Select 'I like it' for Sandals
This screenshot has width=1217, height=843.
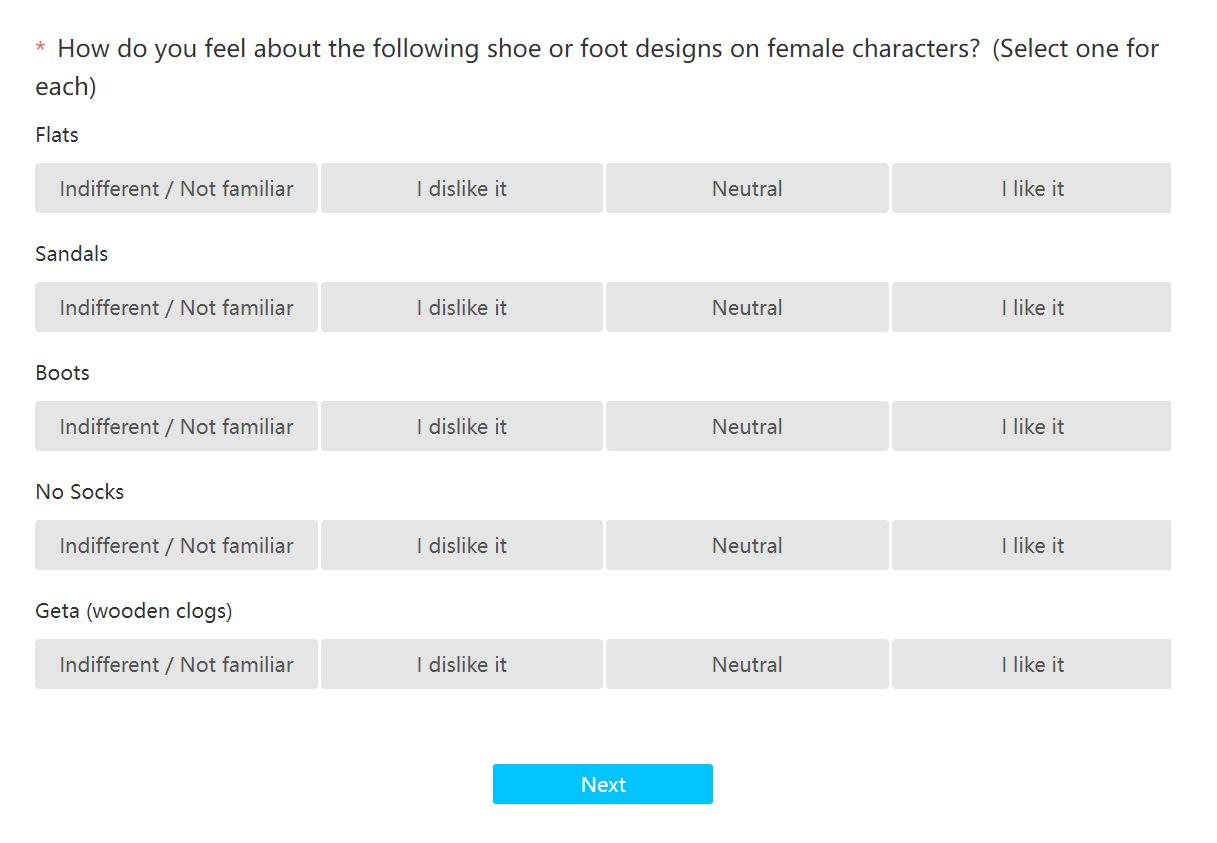click(x=1032, y=307)
